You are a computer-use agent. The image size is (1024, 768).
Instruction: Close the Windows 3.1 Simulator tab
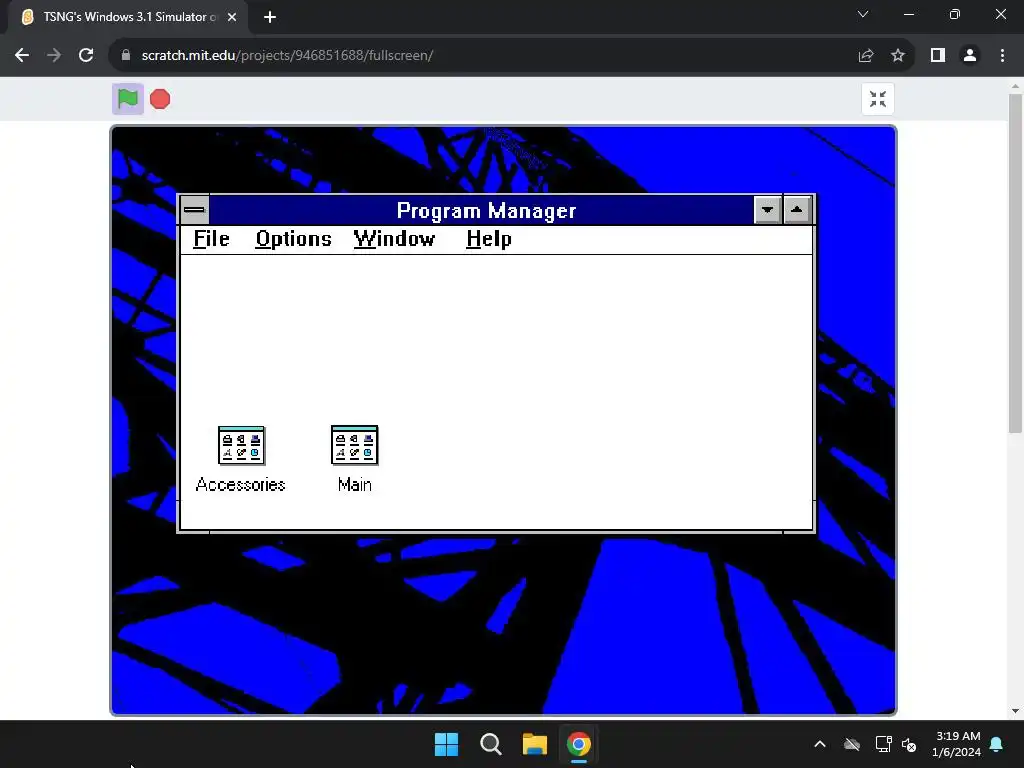[x=232, y=17]
